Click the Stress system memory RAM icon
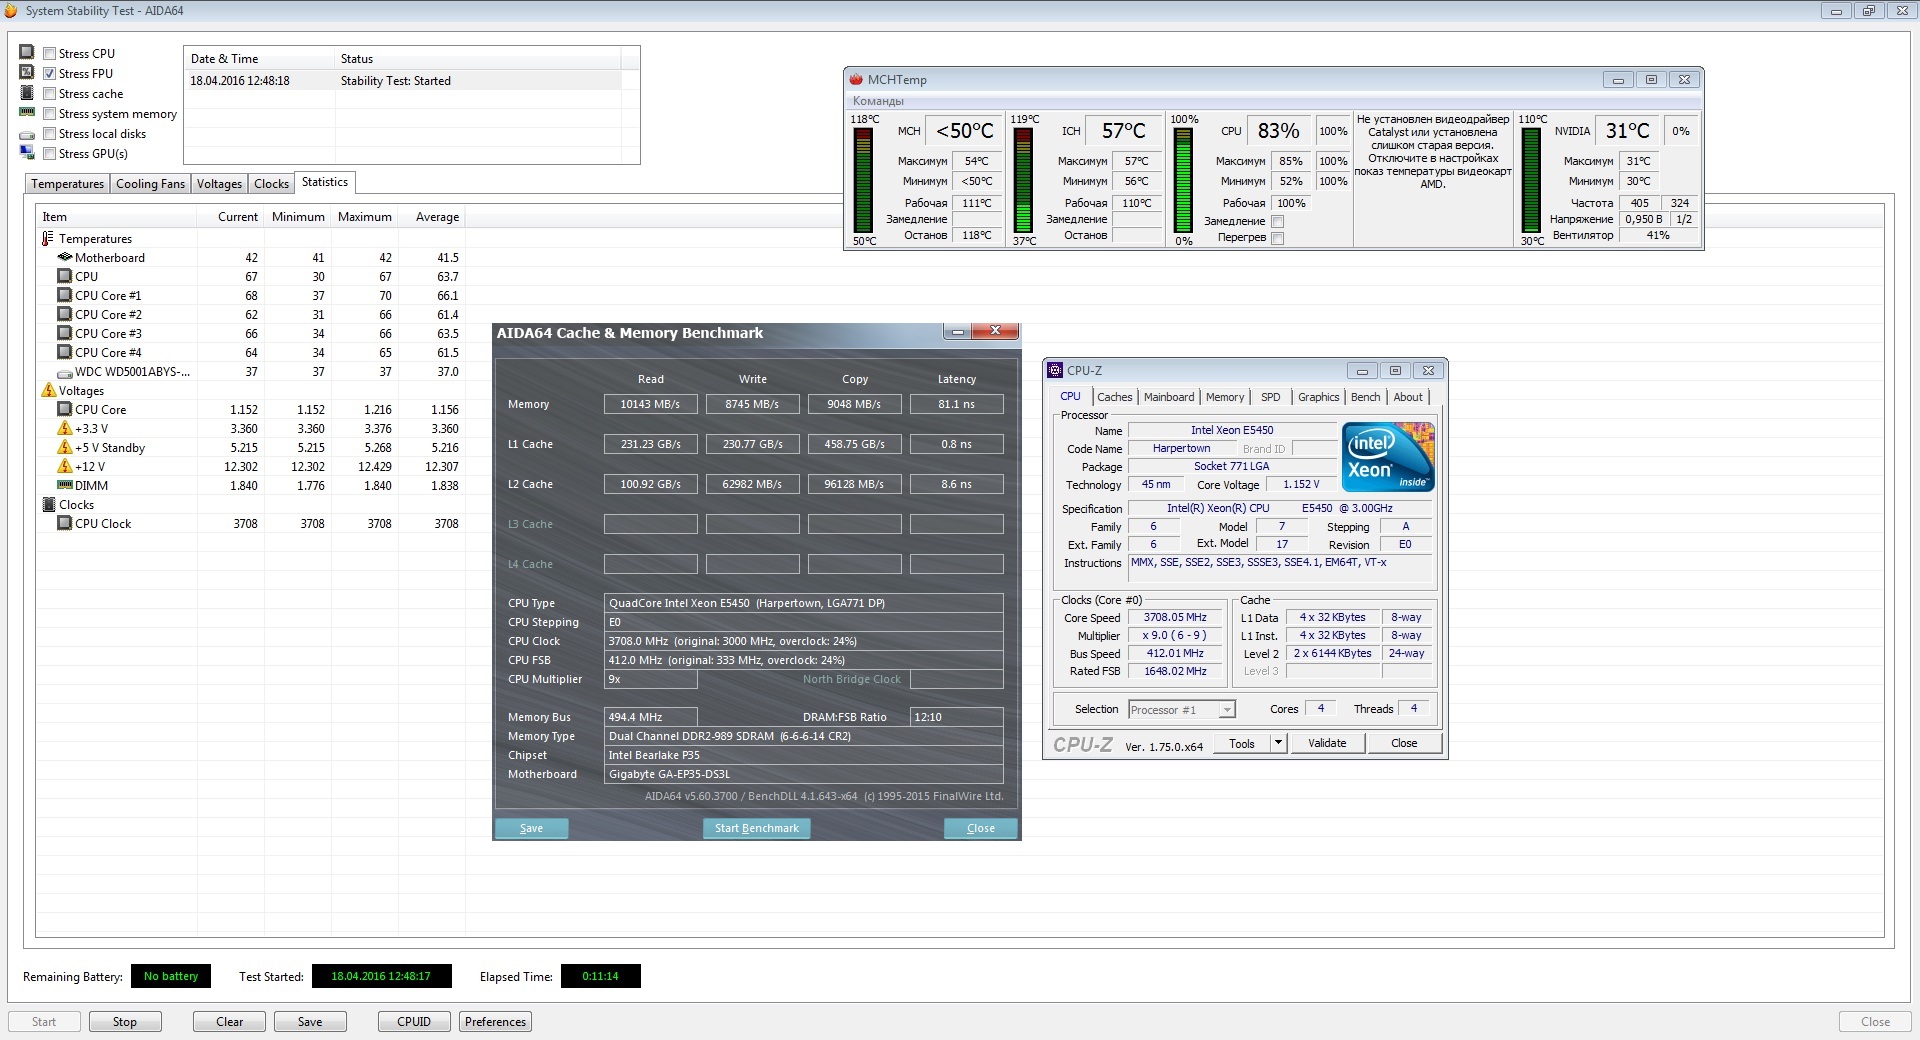Viewport: 1920px width, 1040px height. coord(27,112)
